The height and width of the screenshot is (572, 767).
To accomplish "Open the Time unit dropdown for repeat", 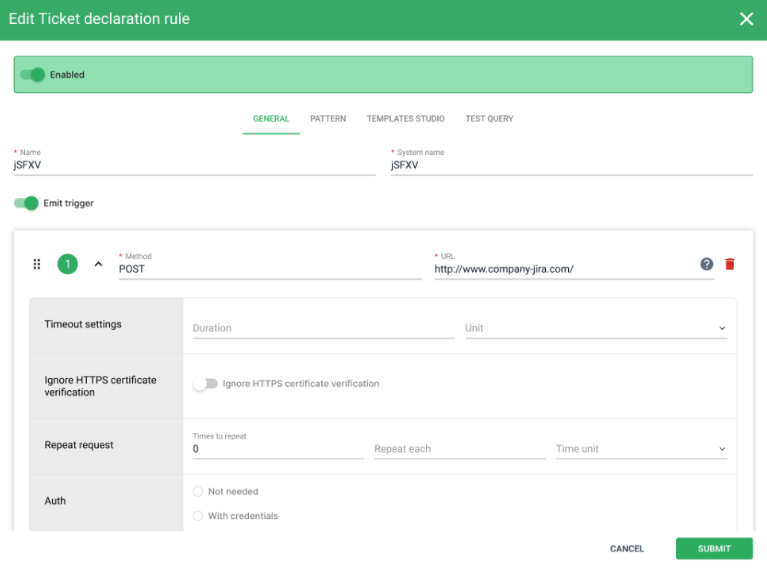I will tap(641, 449).
